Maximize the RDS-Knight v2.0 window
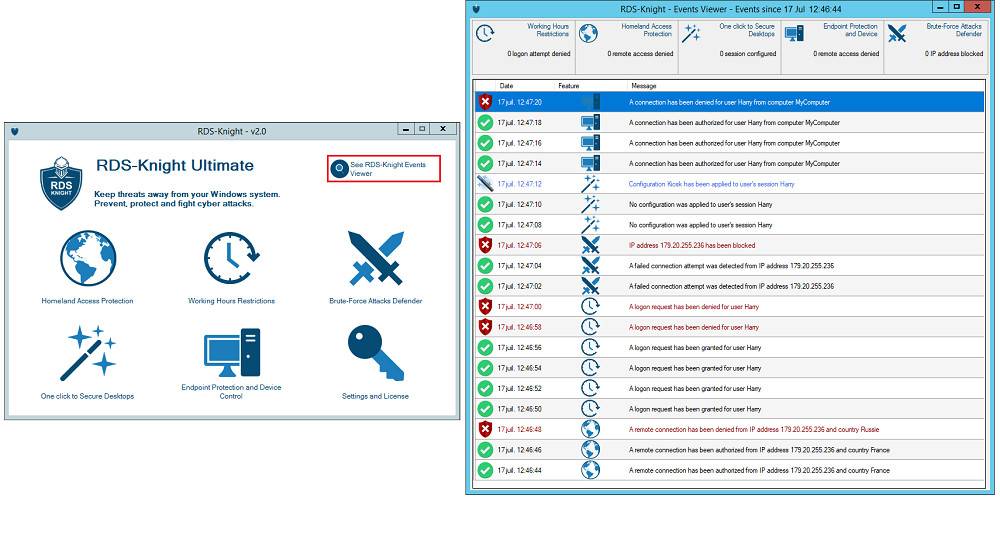The image size is (1000, 540). point(422,129)
